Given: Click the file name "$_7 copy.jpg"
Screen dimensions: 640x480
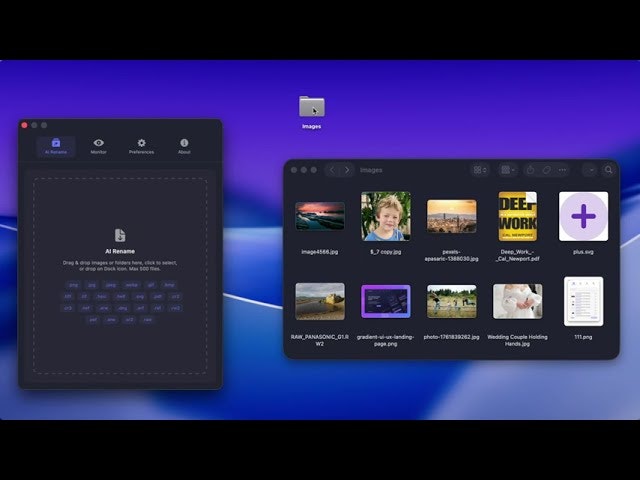Looking at the screenshot, I should (386, 252).
